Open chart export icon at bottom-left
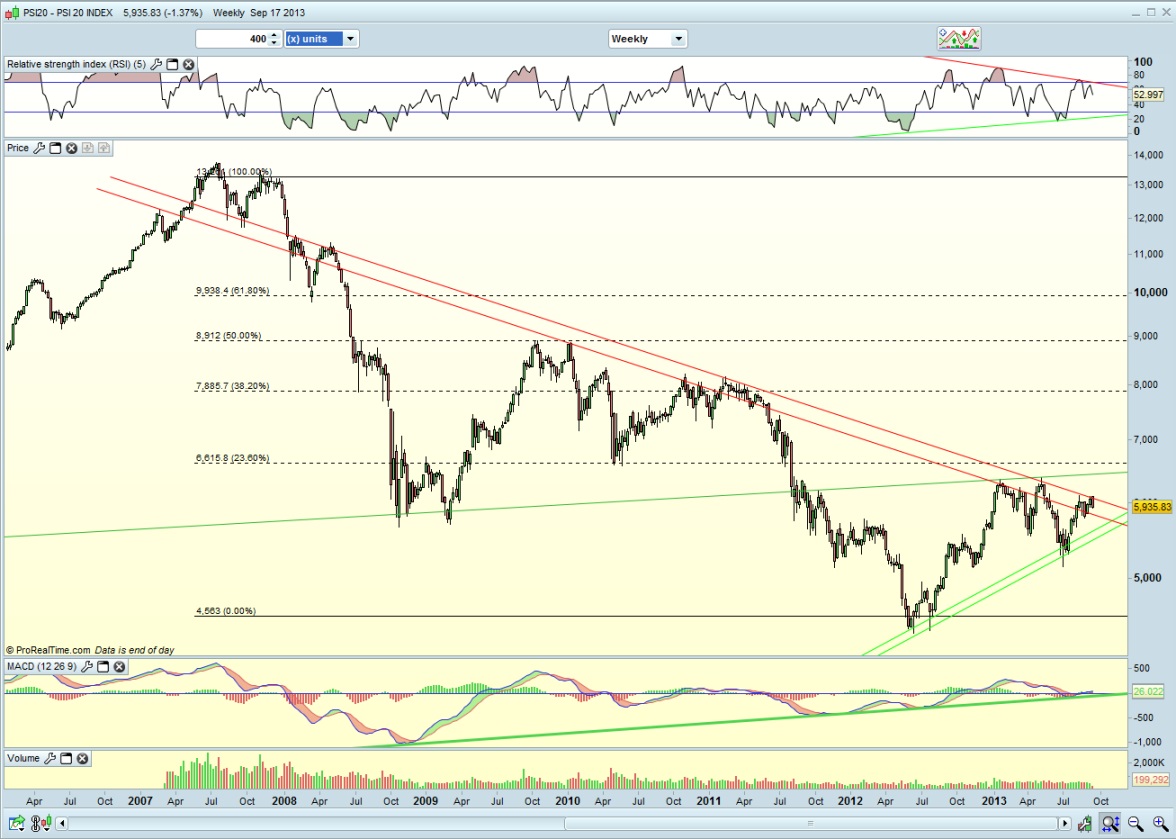 [x=16, y=823]
